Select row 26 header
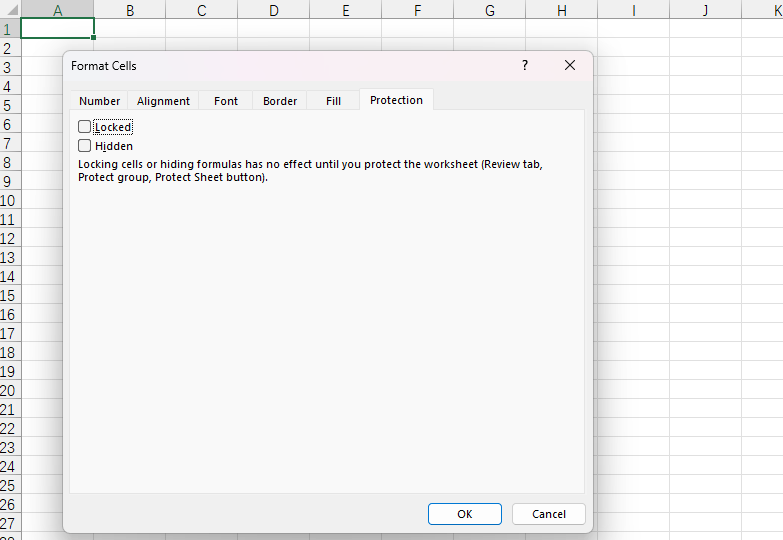 point(10,504)
